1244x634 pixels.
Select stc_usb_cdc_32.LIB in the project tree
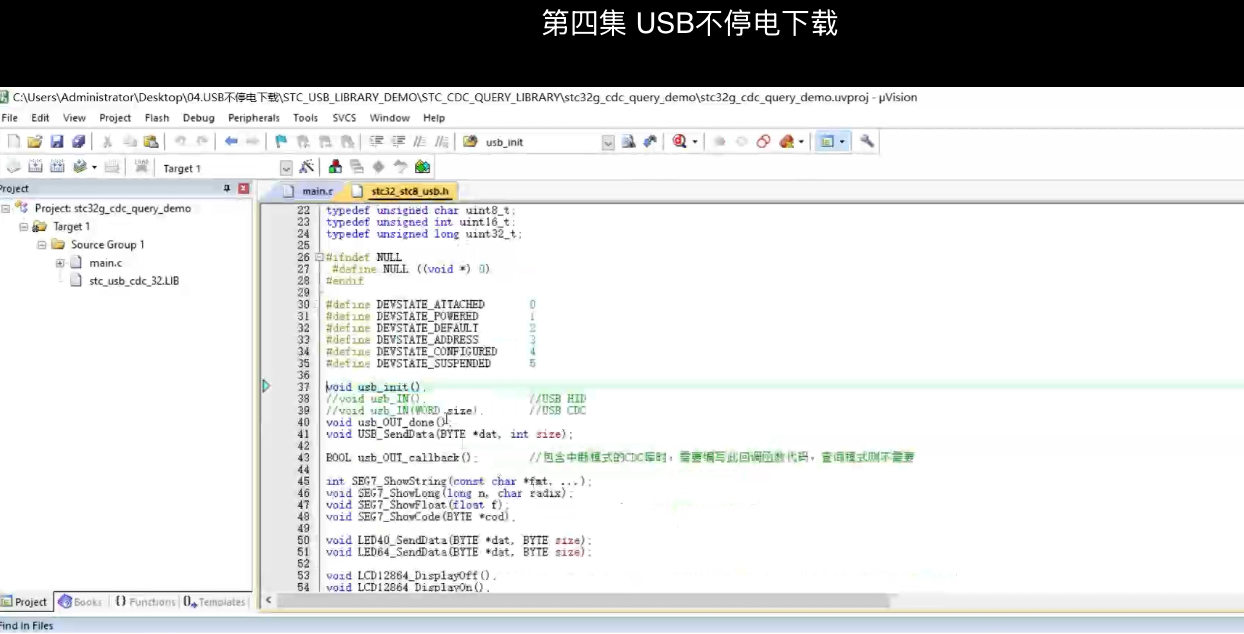click(x=134, y=281)
